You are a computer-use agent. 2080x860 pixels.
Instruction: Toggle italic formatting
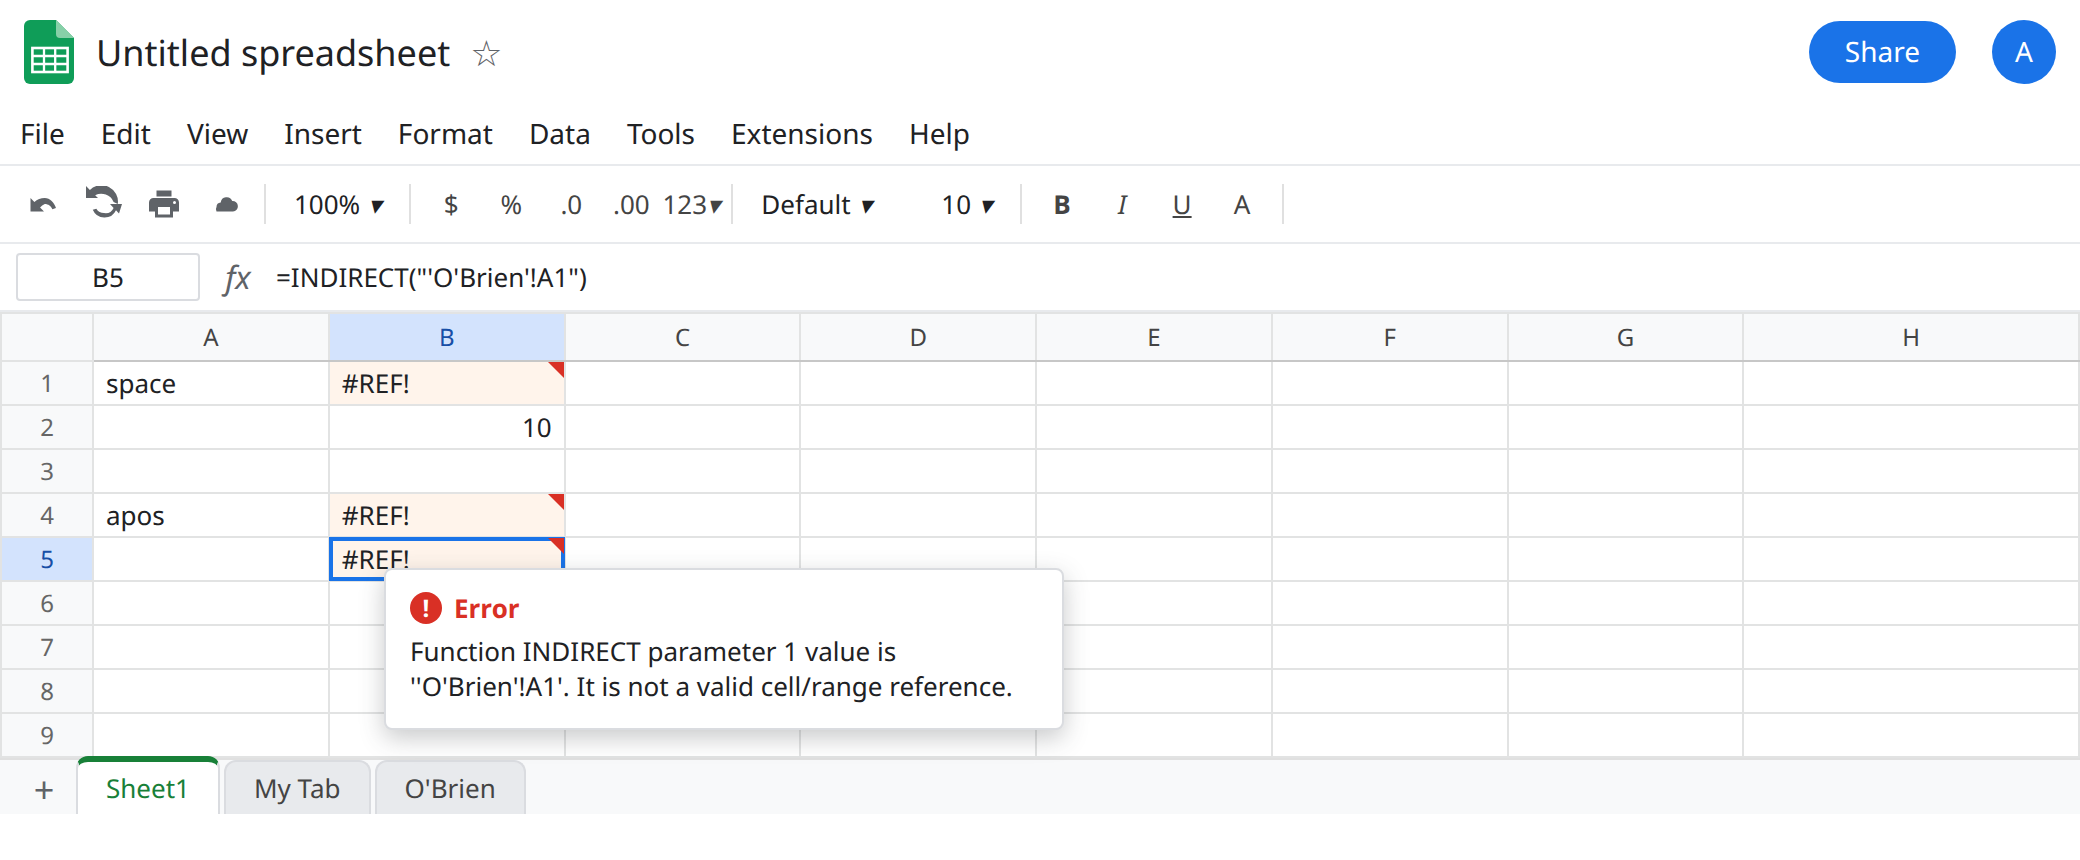tap(1122, 205)
